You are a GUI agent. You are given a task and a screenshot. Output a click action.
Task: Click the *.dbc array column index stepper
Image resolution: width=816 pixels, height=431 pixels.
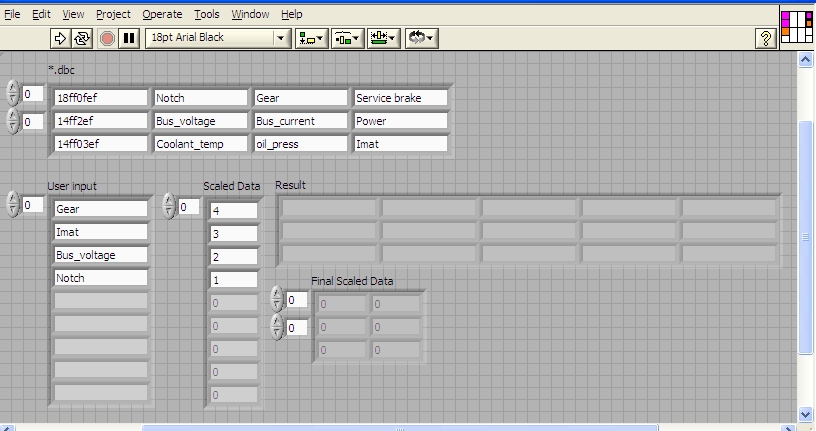click(x=13, y=122)
